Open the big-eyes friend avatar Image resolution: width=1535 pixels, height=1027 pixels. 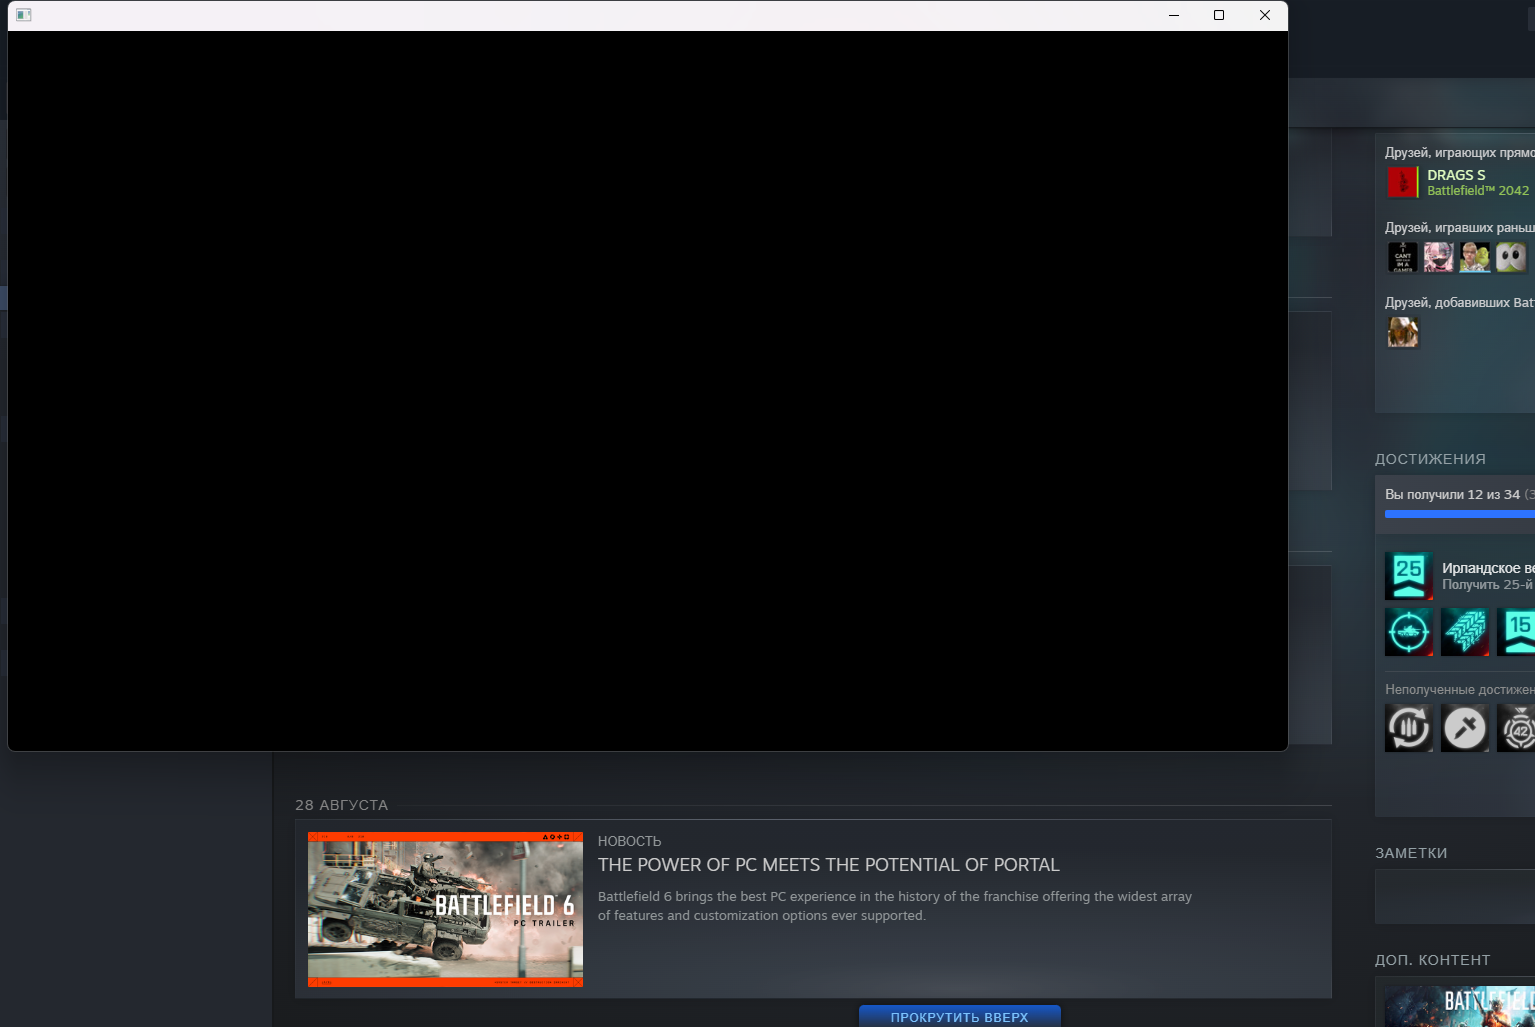[1511, 257]
